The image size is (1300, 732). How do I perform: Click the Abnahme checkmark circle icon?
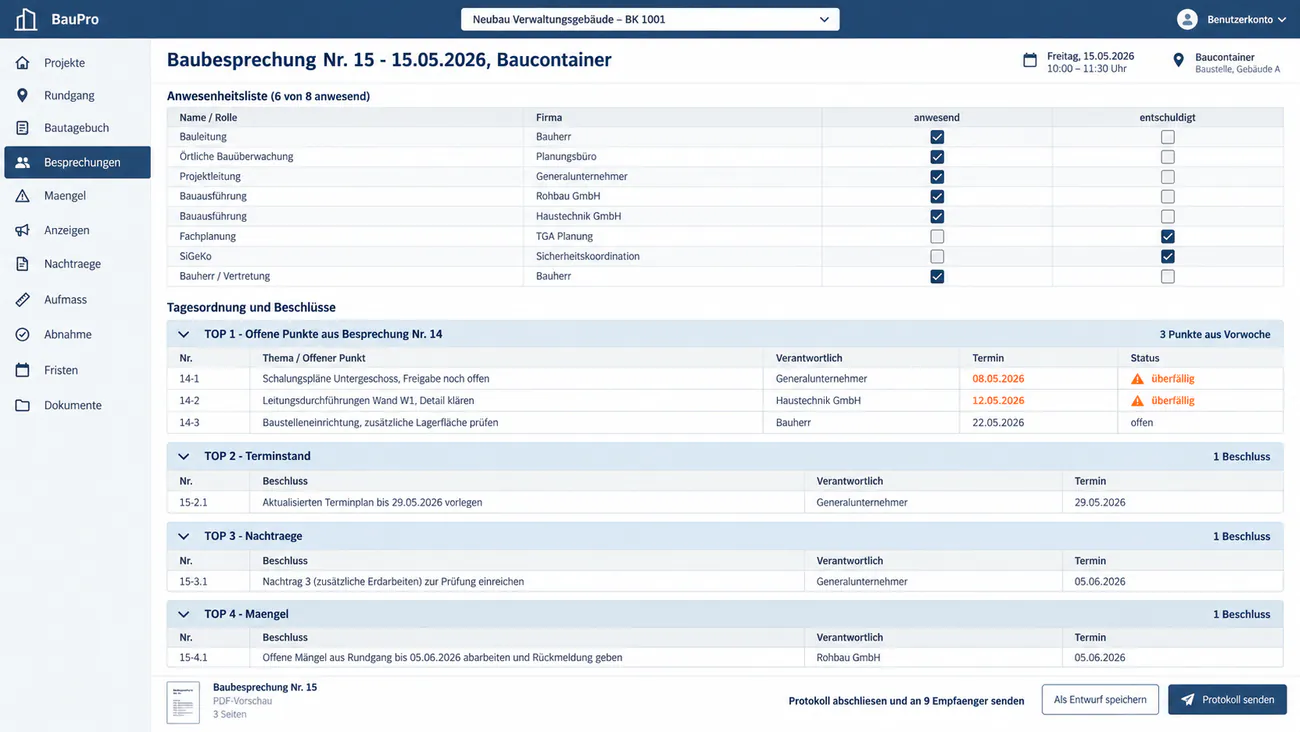[x=23, y=335]
